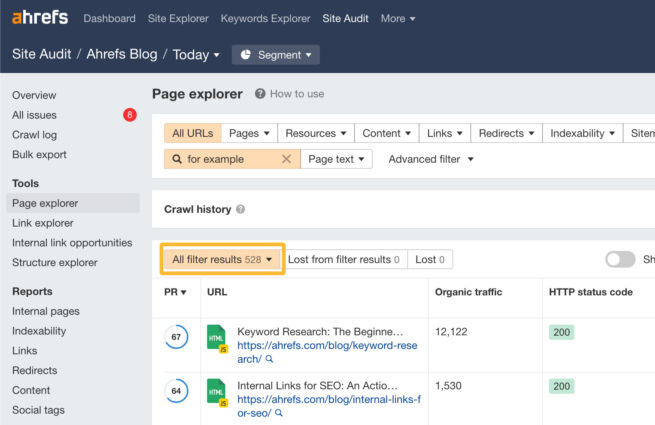Image resolution: width=655 pixels, height=425 pixels.
Task: Click the HTML file icon for Internal Links
Action: (x=217, y=392)
